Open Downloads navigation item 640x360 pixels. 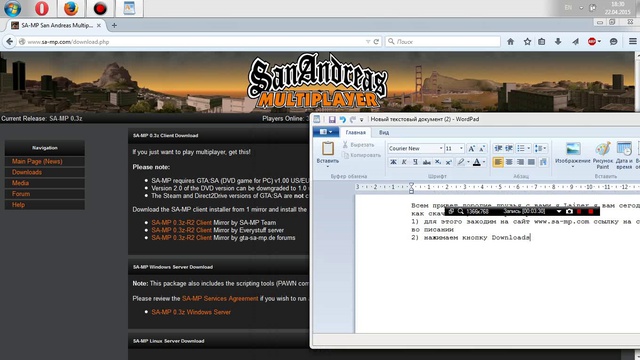click(x=27, y=172)
